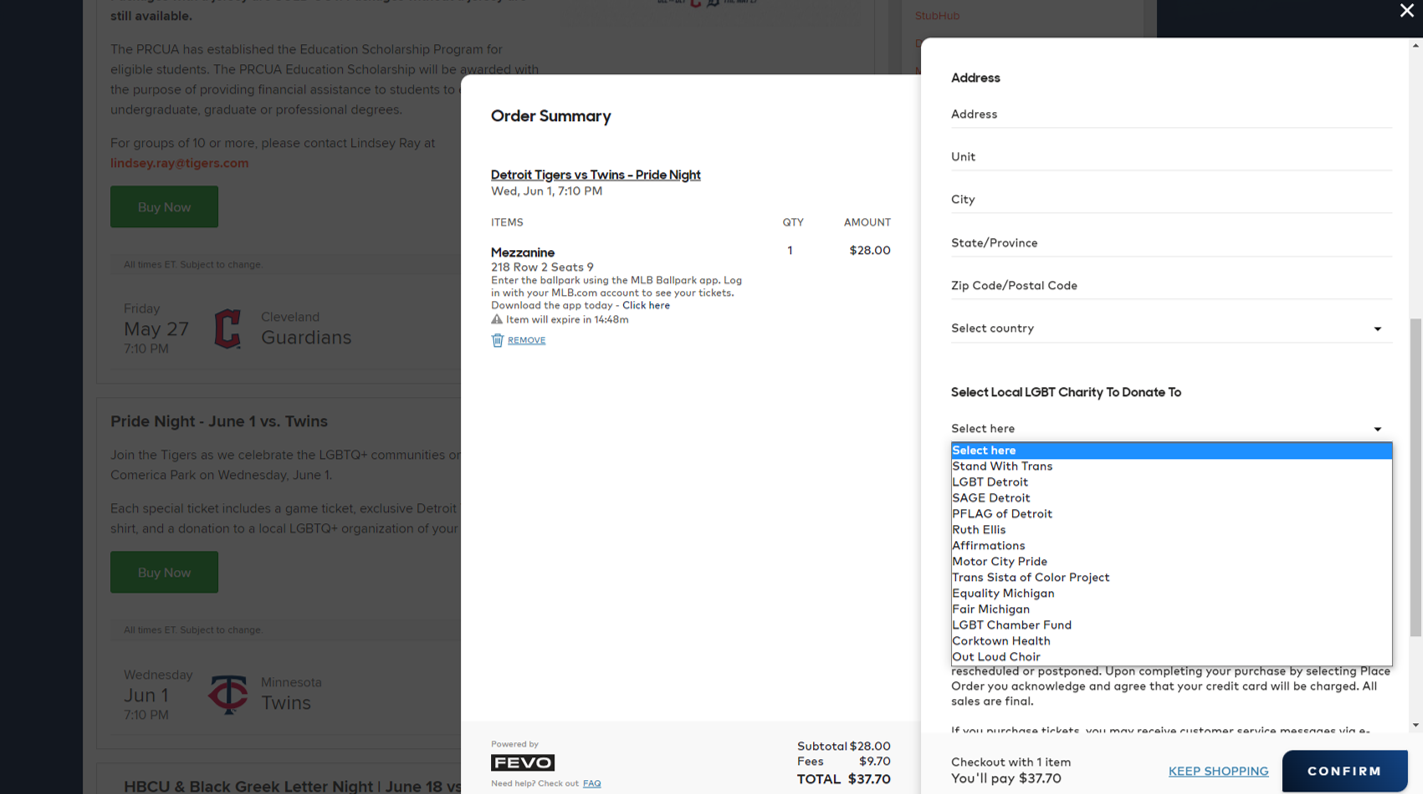1423x794 pixels.
Task: Select Out Loud Choir option
Action: tap(996, 657)
